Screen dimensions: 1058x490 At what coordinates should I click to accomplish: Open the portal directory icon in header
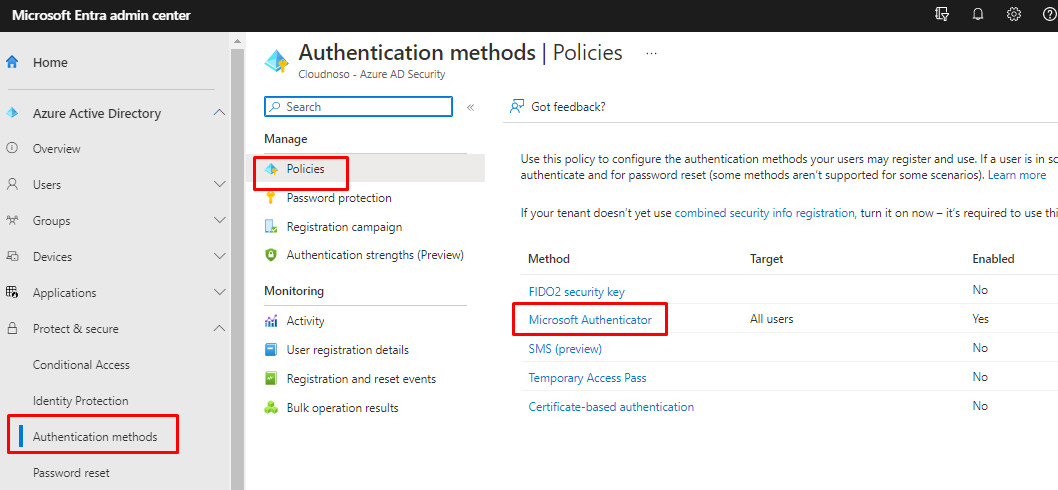[941, 15]
